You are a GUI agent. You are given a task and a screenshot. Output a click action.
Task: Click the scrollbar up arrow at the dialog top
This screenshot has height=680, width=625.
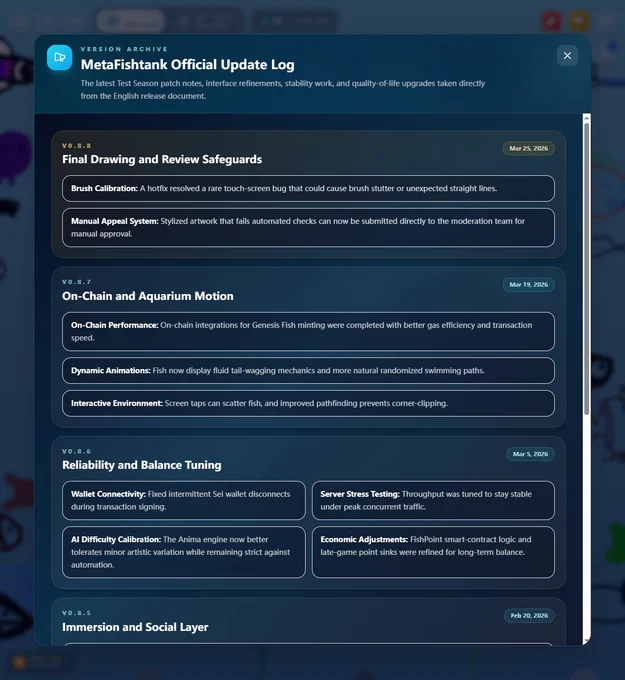586,118
